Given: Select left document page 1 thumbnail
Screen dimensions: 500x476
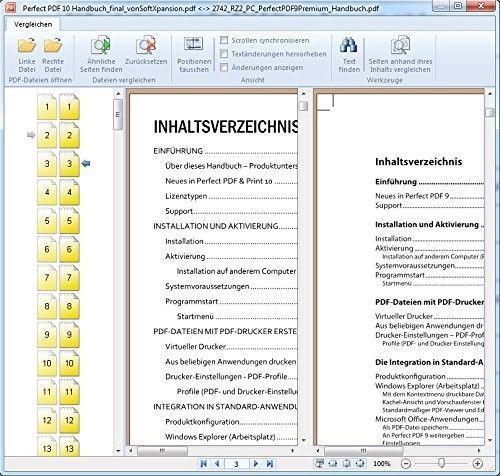Looking at the screenshot, I should point(47,107).
